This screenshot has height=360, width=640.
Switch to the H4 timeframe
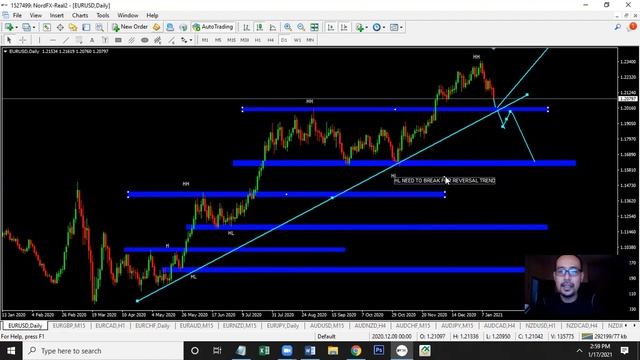pyautogui.click(x=271, y=40)
